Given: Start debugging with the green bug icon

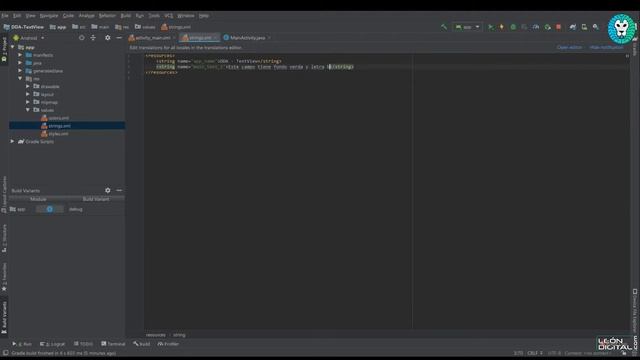Looking at the screenshot, I should coord(513,27).
